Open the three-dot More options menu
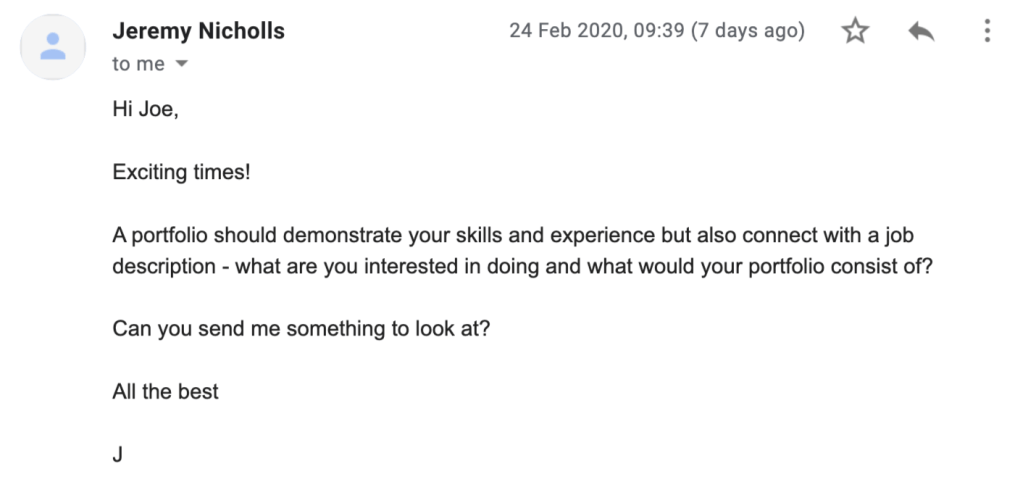 (x=987, y=32)
